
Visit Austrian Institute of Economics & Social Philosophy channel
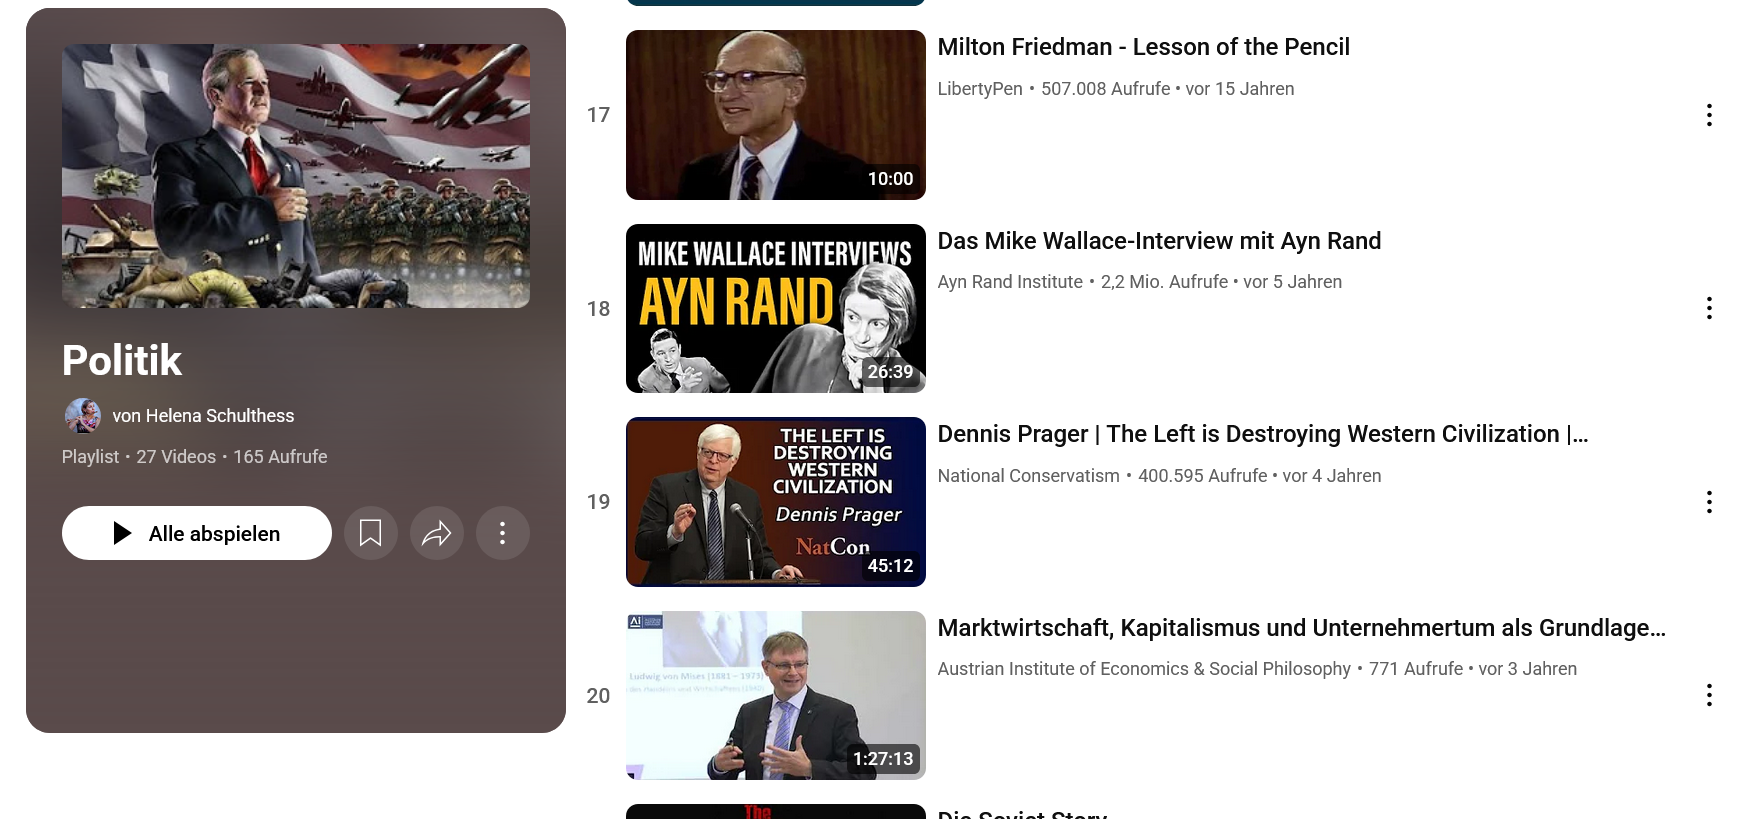click(x=1144, y=669)
